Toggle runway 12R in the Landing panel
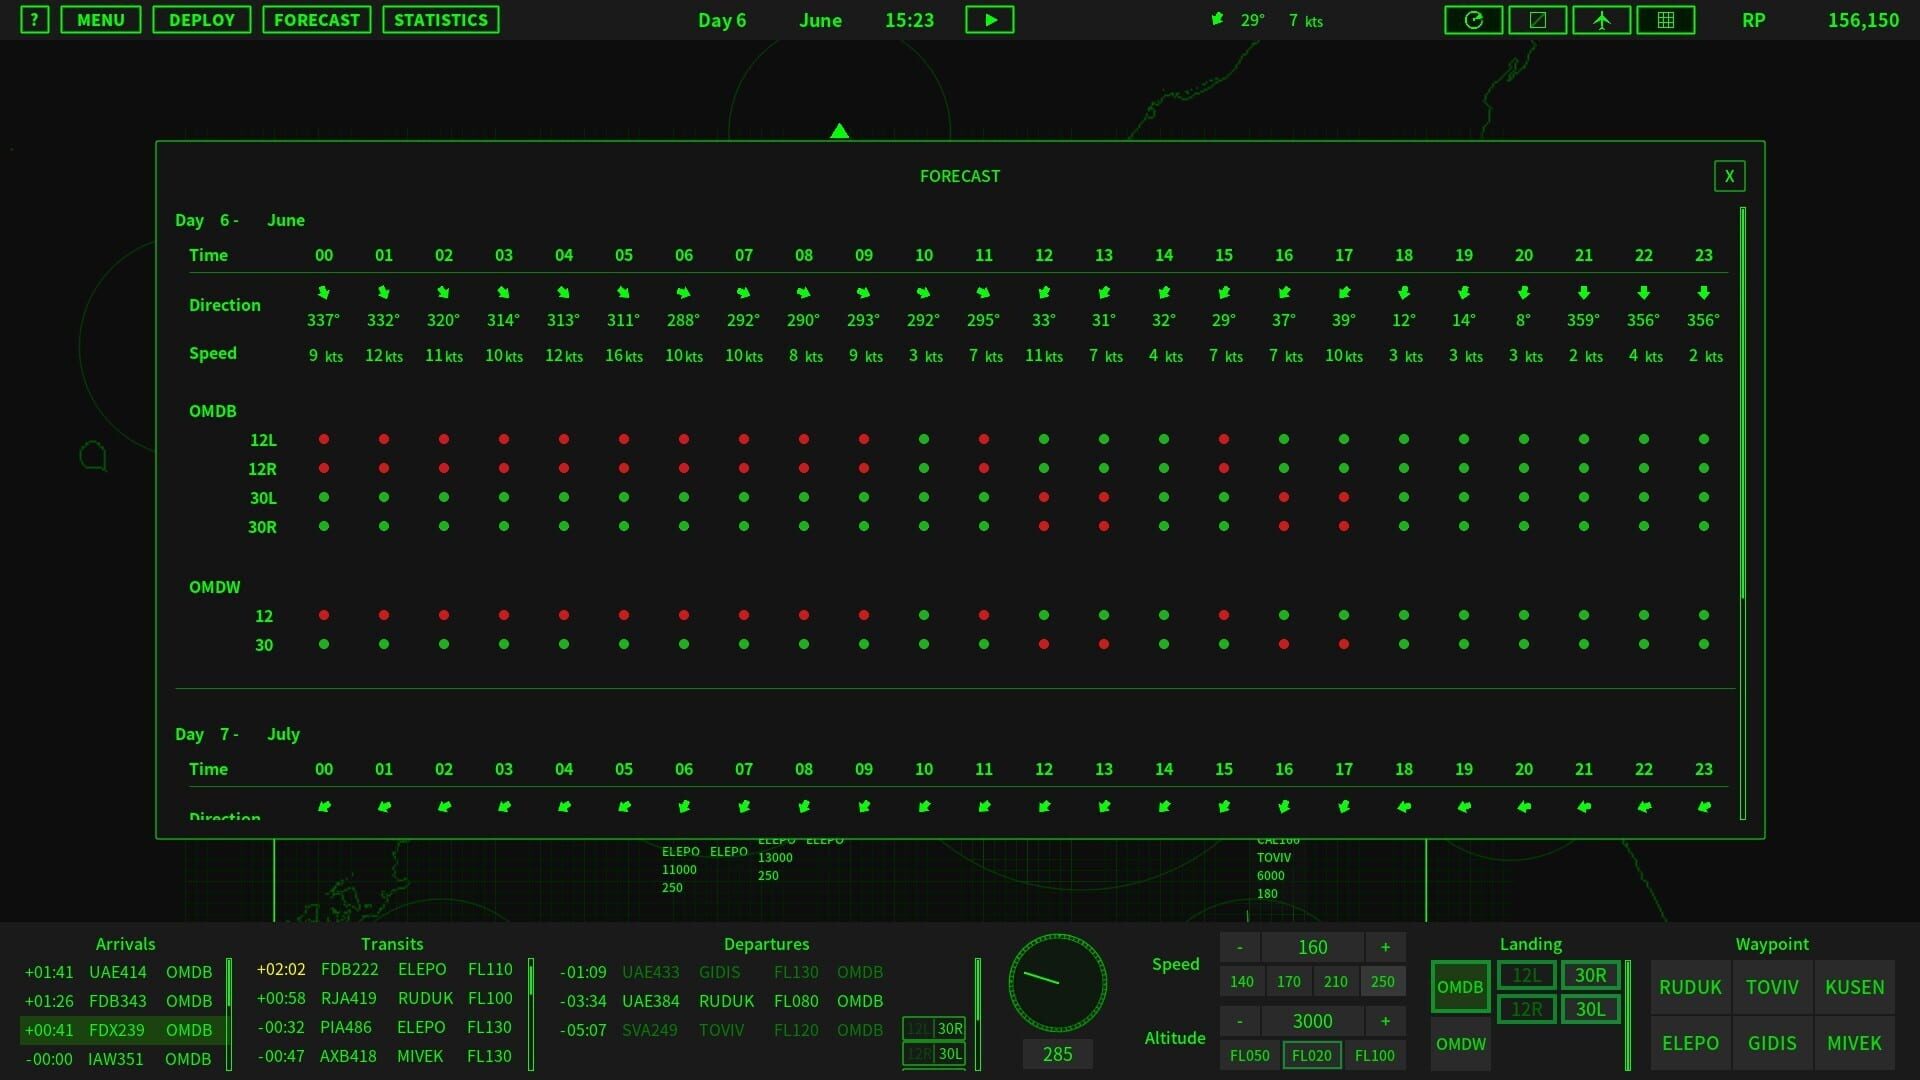 point(1527,1010)
